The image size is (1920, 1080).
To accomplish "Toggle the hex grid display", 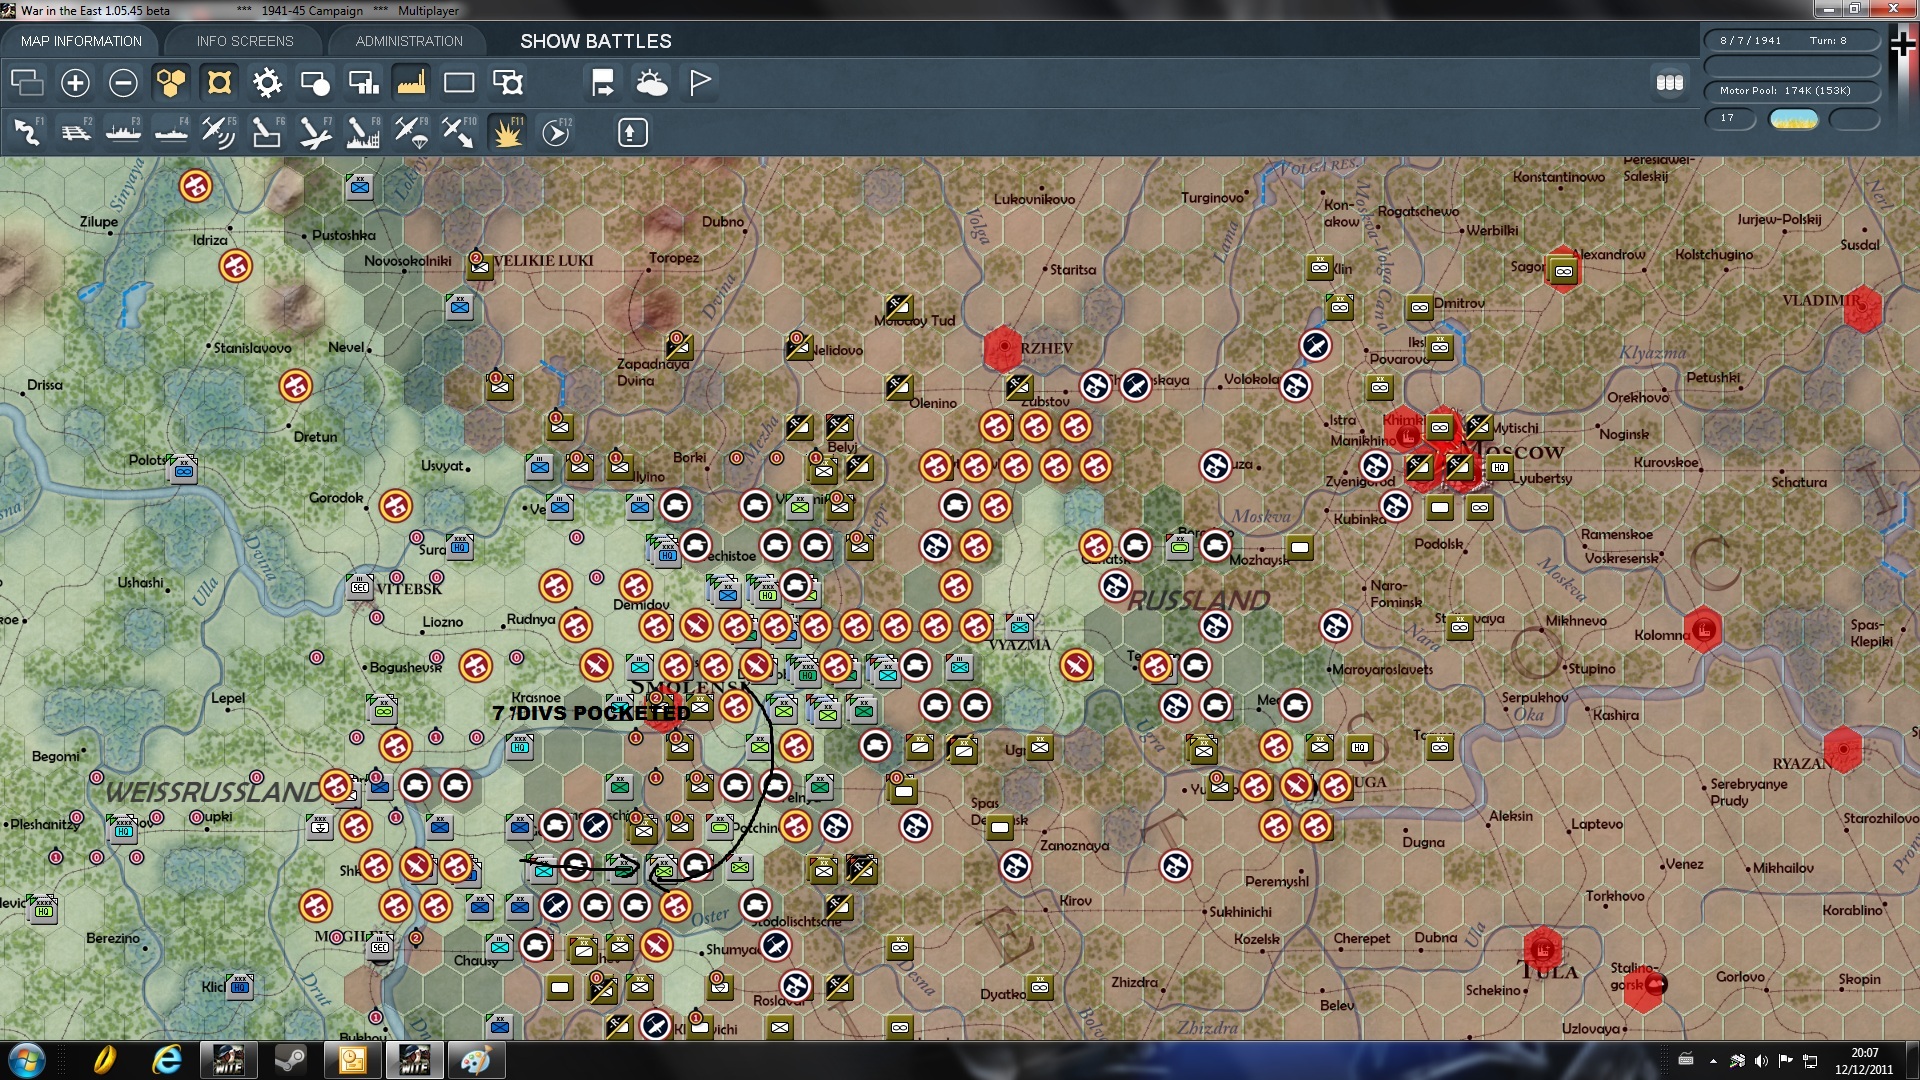I will 171,82.
